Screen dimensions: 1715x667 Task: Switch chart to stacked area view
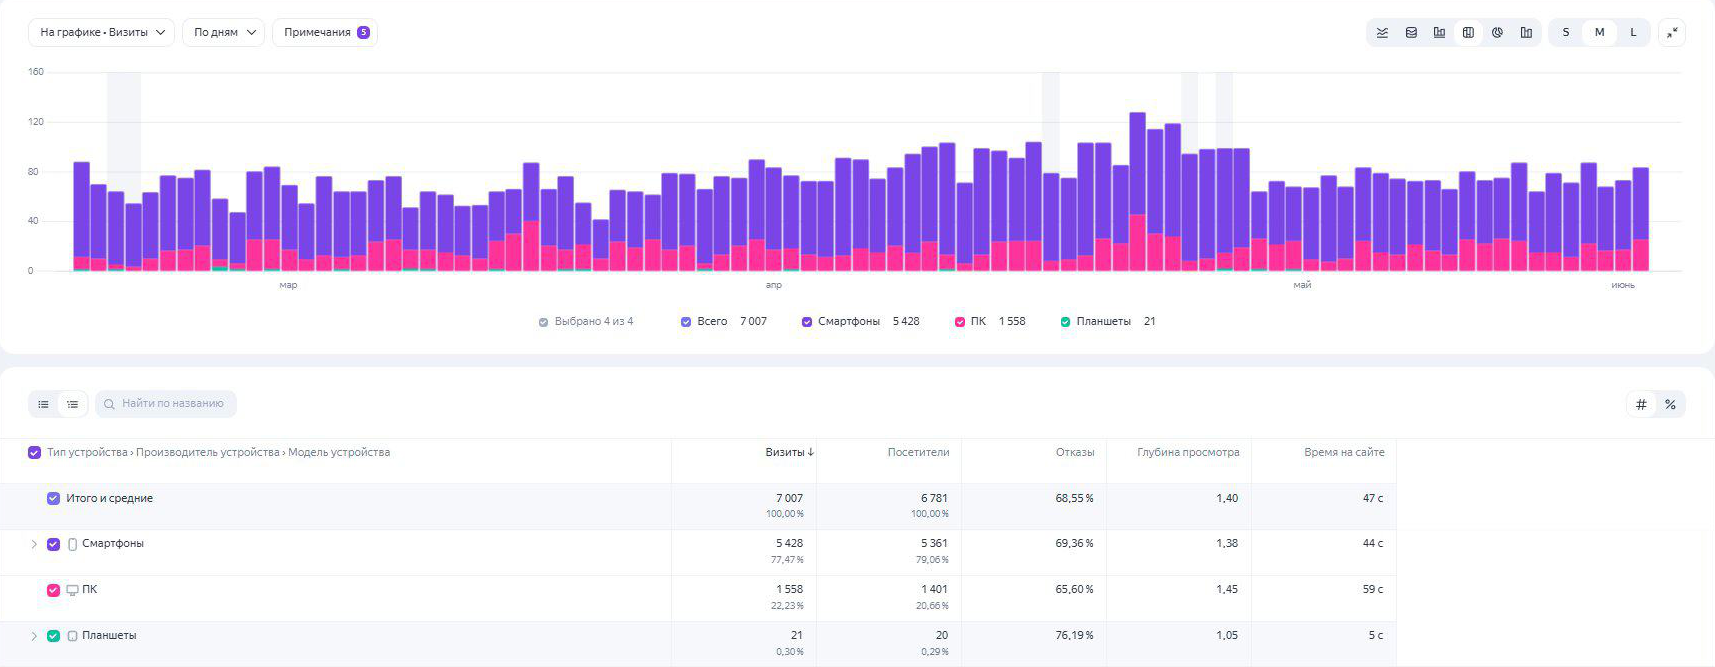click(1411, 33)
